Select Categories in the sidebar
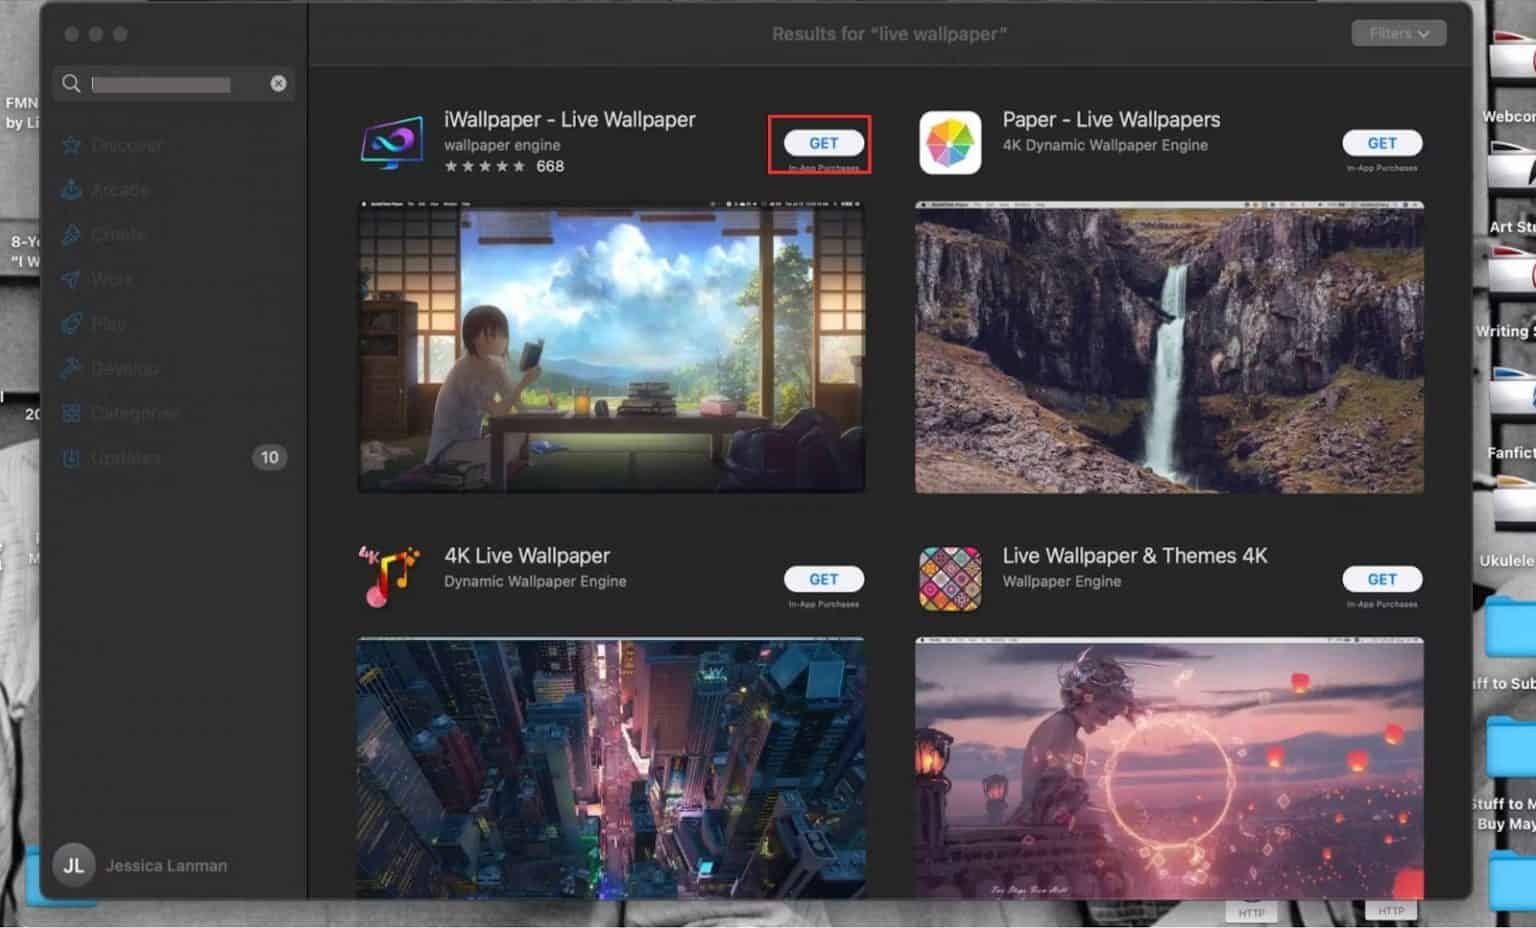 coord(134,413)
